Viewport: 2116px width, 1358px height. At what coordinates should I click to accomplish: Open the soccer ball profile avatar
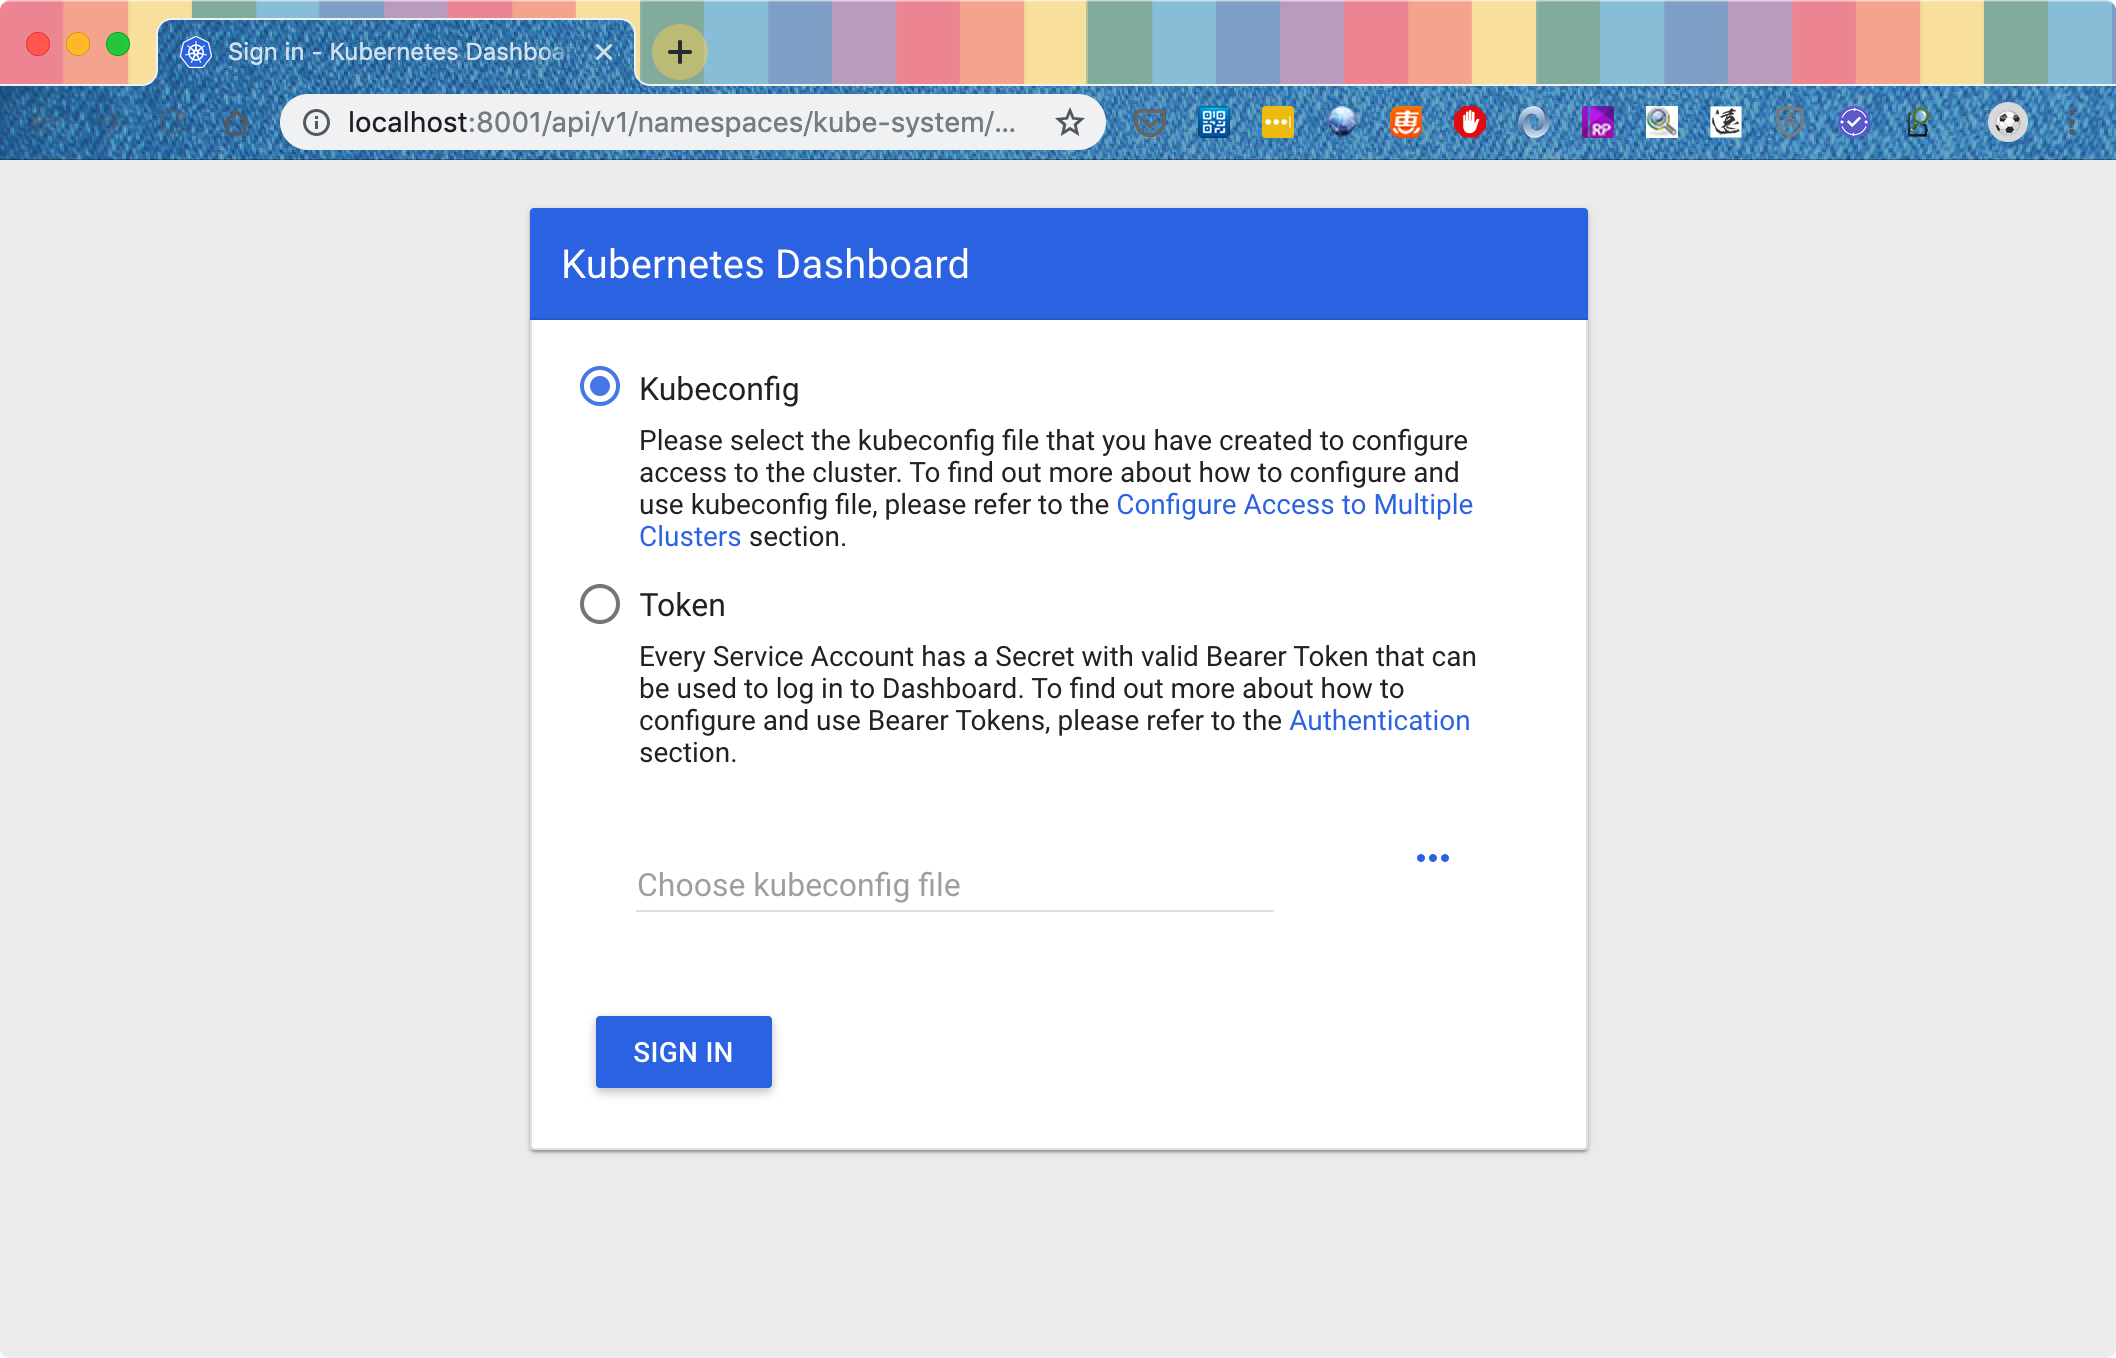(2007, 123)
